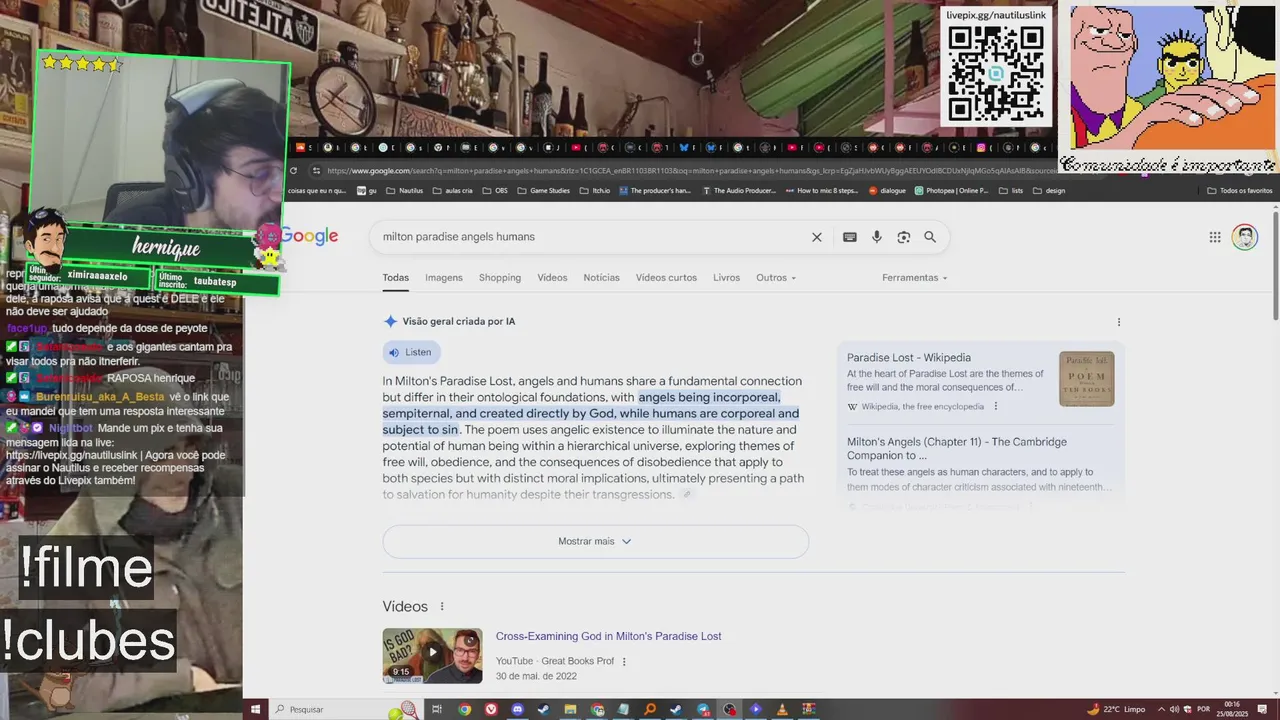
Task: Click the link icon ending the AI paragraph
Action: [x=687, y=495]
